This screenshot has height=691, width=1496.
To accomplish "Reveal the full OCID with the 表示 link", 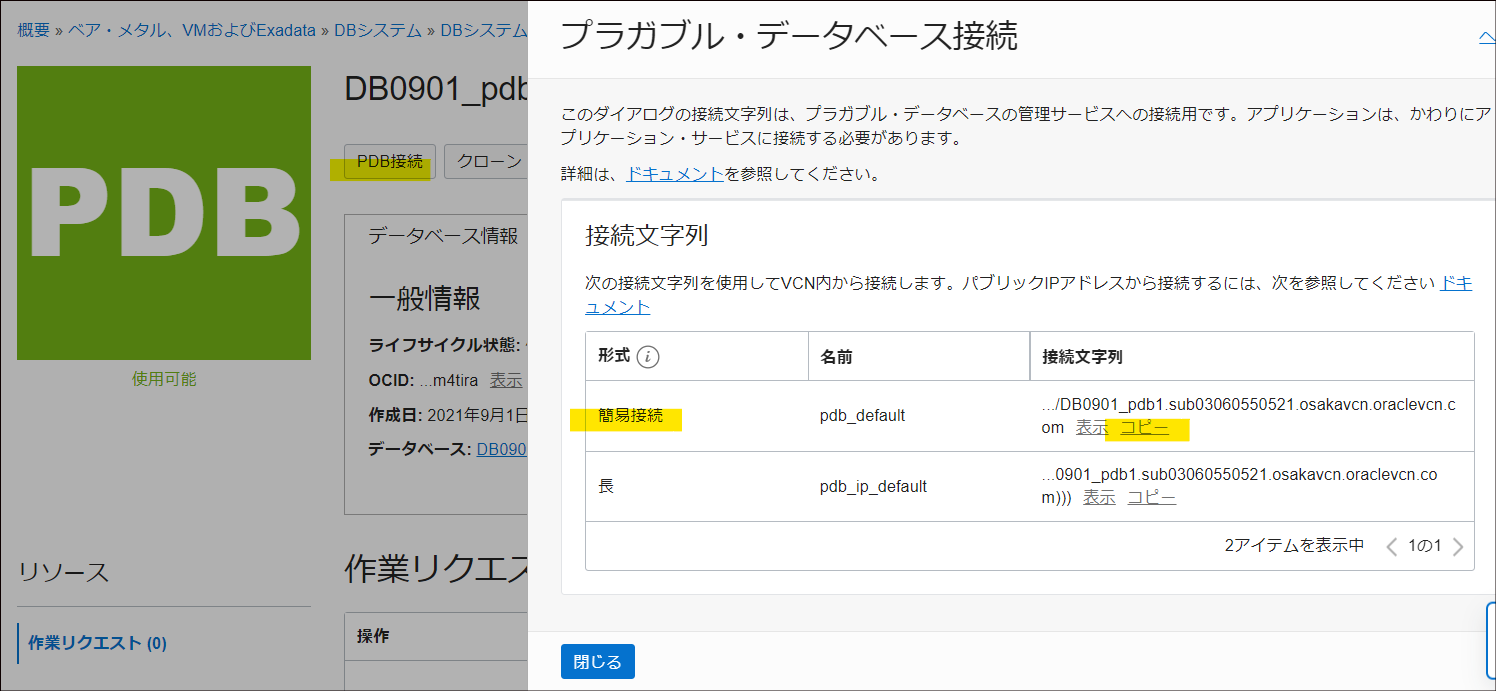I will point(505,380).
